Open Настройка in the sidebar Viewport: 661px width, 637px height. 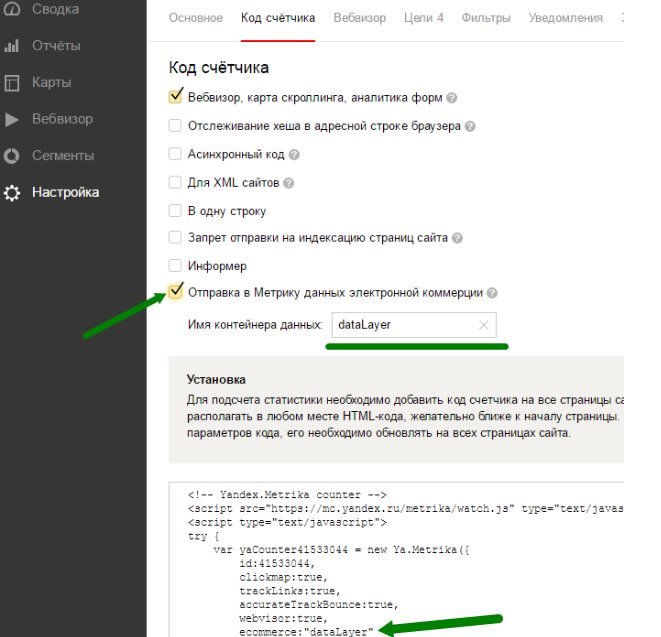[65, 193]
